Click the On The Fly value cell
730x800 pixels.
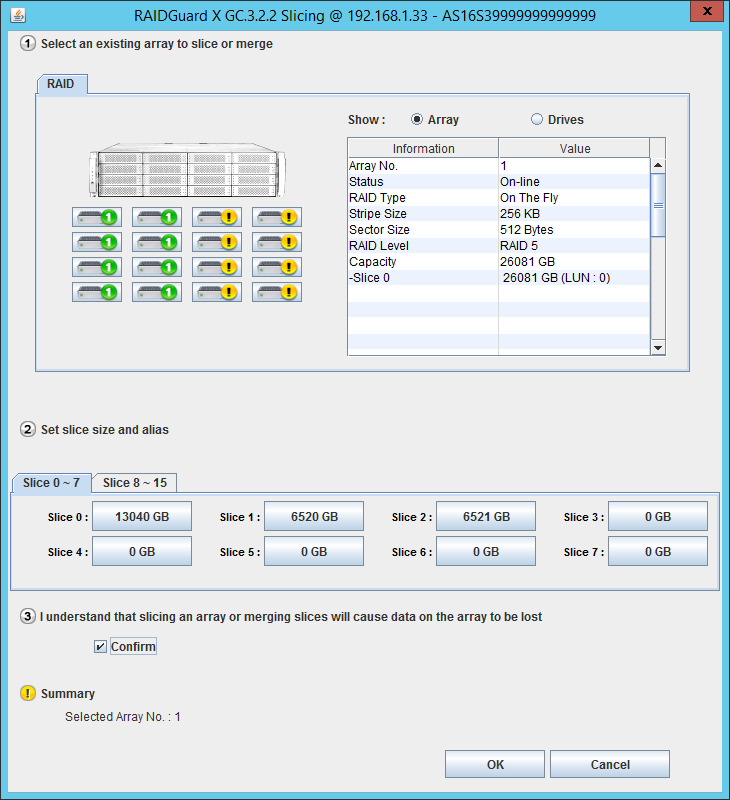pos(574,197)
